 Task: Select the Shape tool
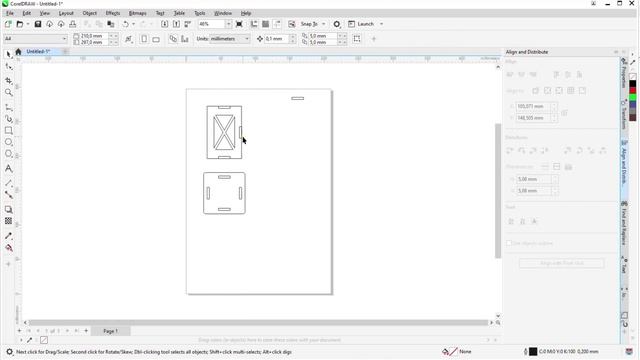tap(9, 67)
